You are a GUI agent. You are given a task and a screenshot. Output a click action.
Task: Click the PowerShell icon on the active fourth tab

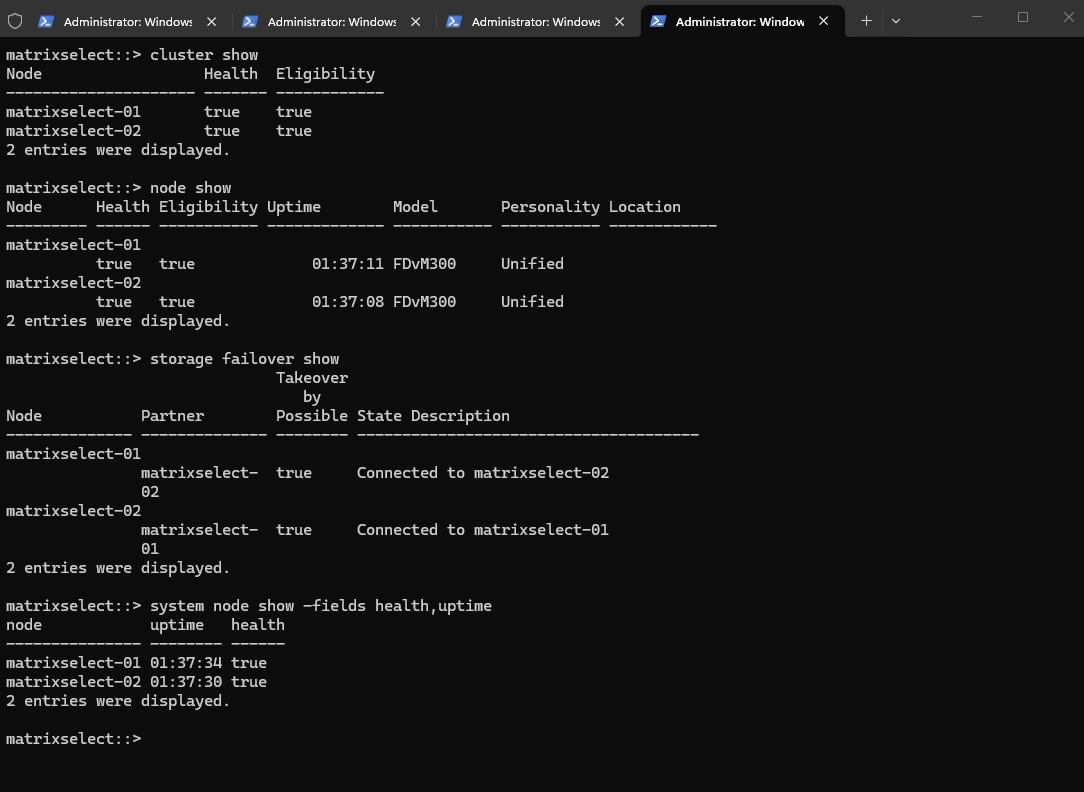coord(658,21)
